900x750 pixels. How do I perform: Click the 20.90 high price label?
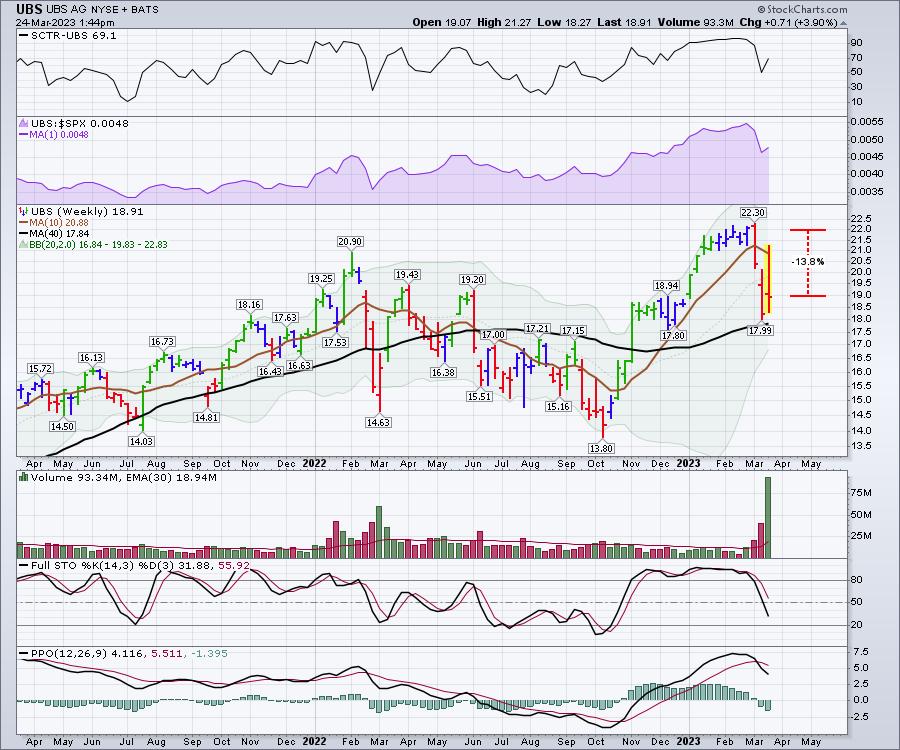(x=350, y=241)
